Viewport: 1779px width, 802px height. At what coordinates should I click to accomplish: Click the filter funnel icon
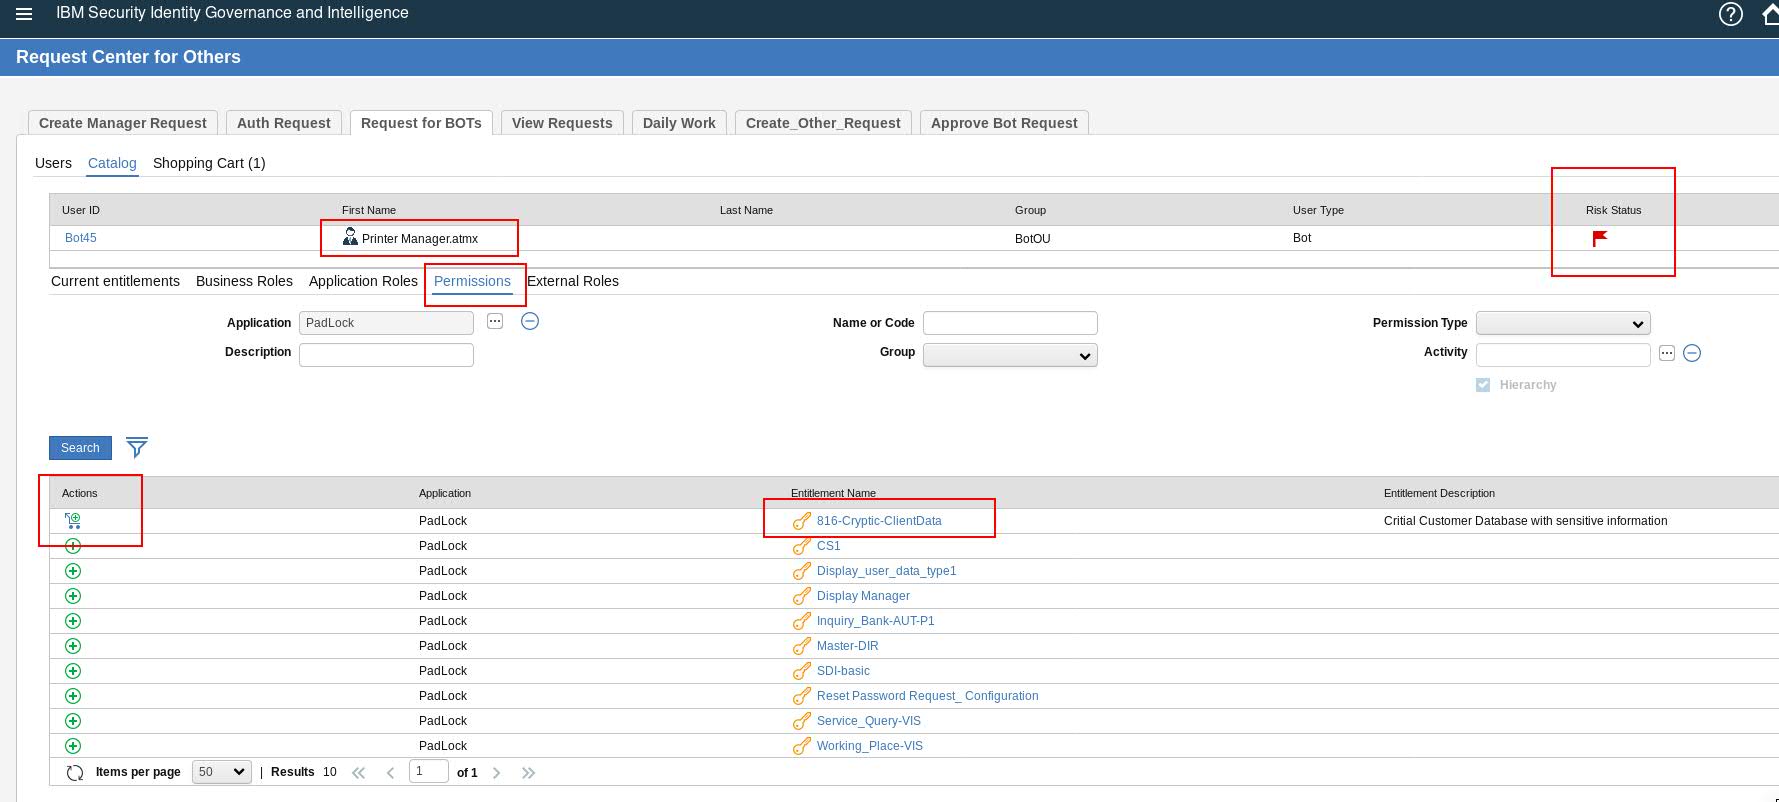click(137, 447)
